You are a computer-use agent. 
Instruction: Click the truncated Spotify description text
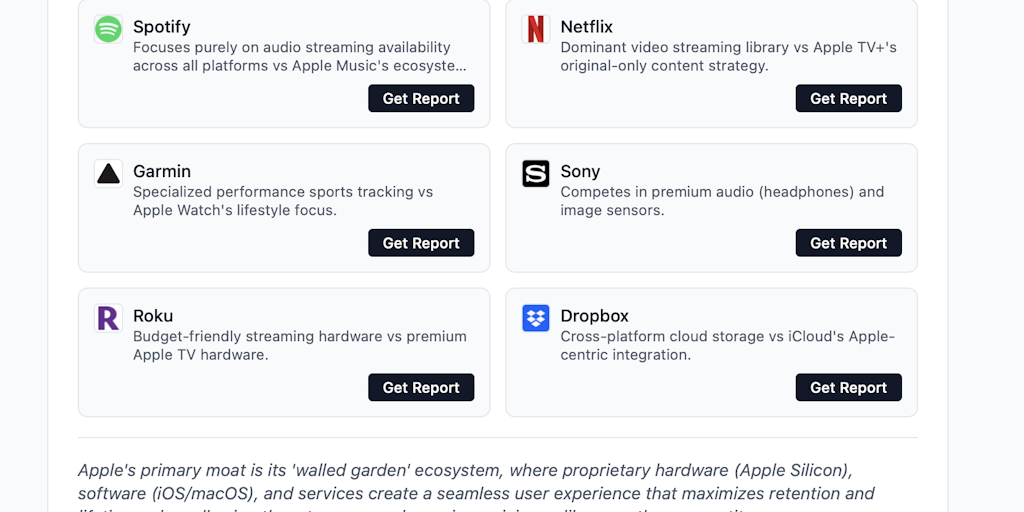pyautogui.click(x=299, y=56)
